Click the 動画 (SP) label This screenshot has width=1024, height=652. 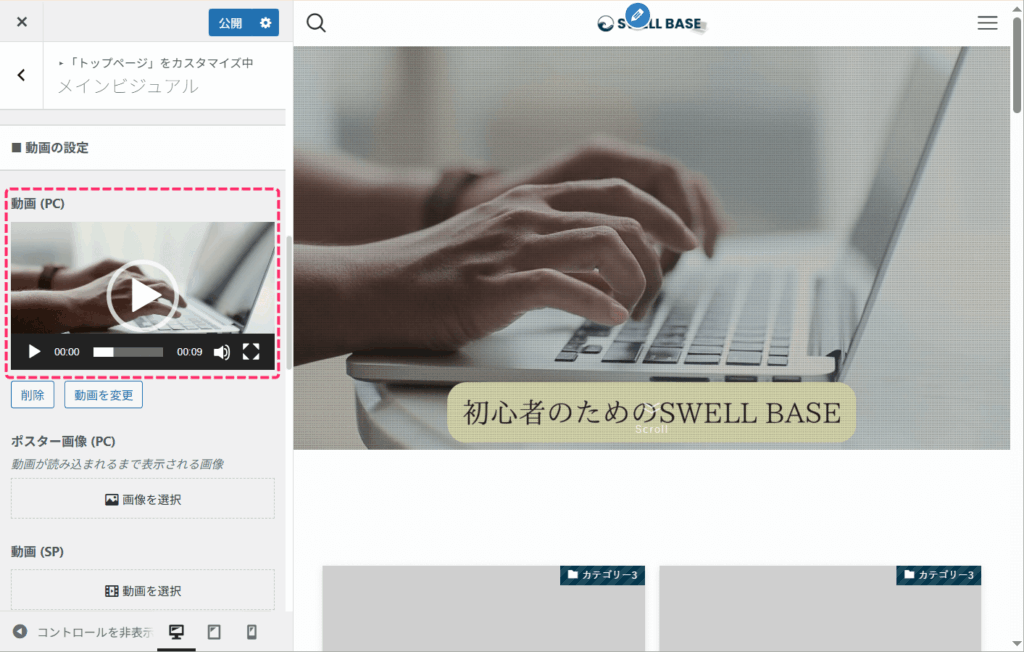tap(37, 552)
